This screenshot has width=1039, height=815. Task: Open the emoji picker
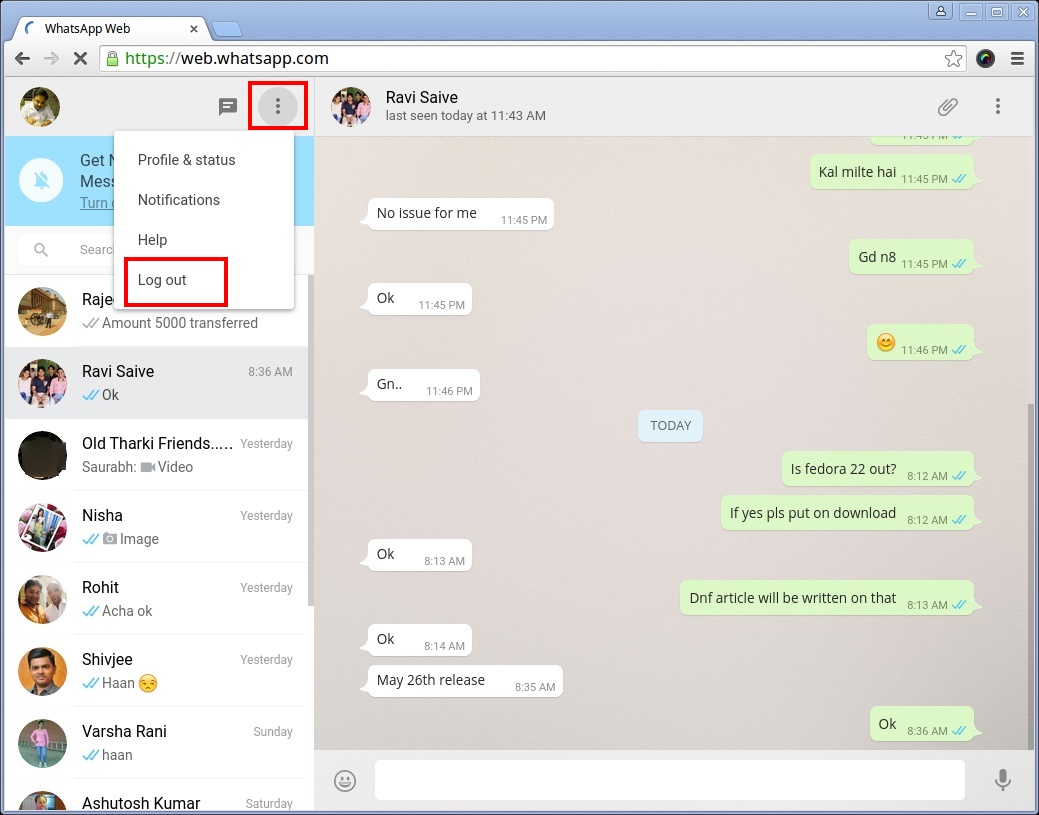345,781
